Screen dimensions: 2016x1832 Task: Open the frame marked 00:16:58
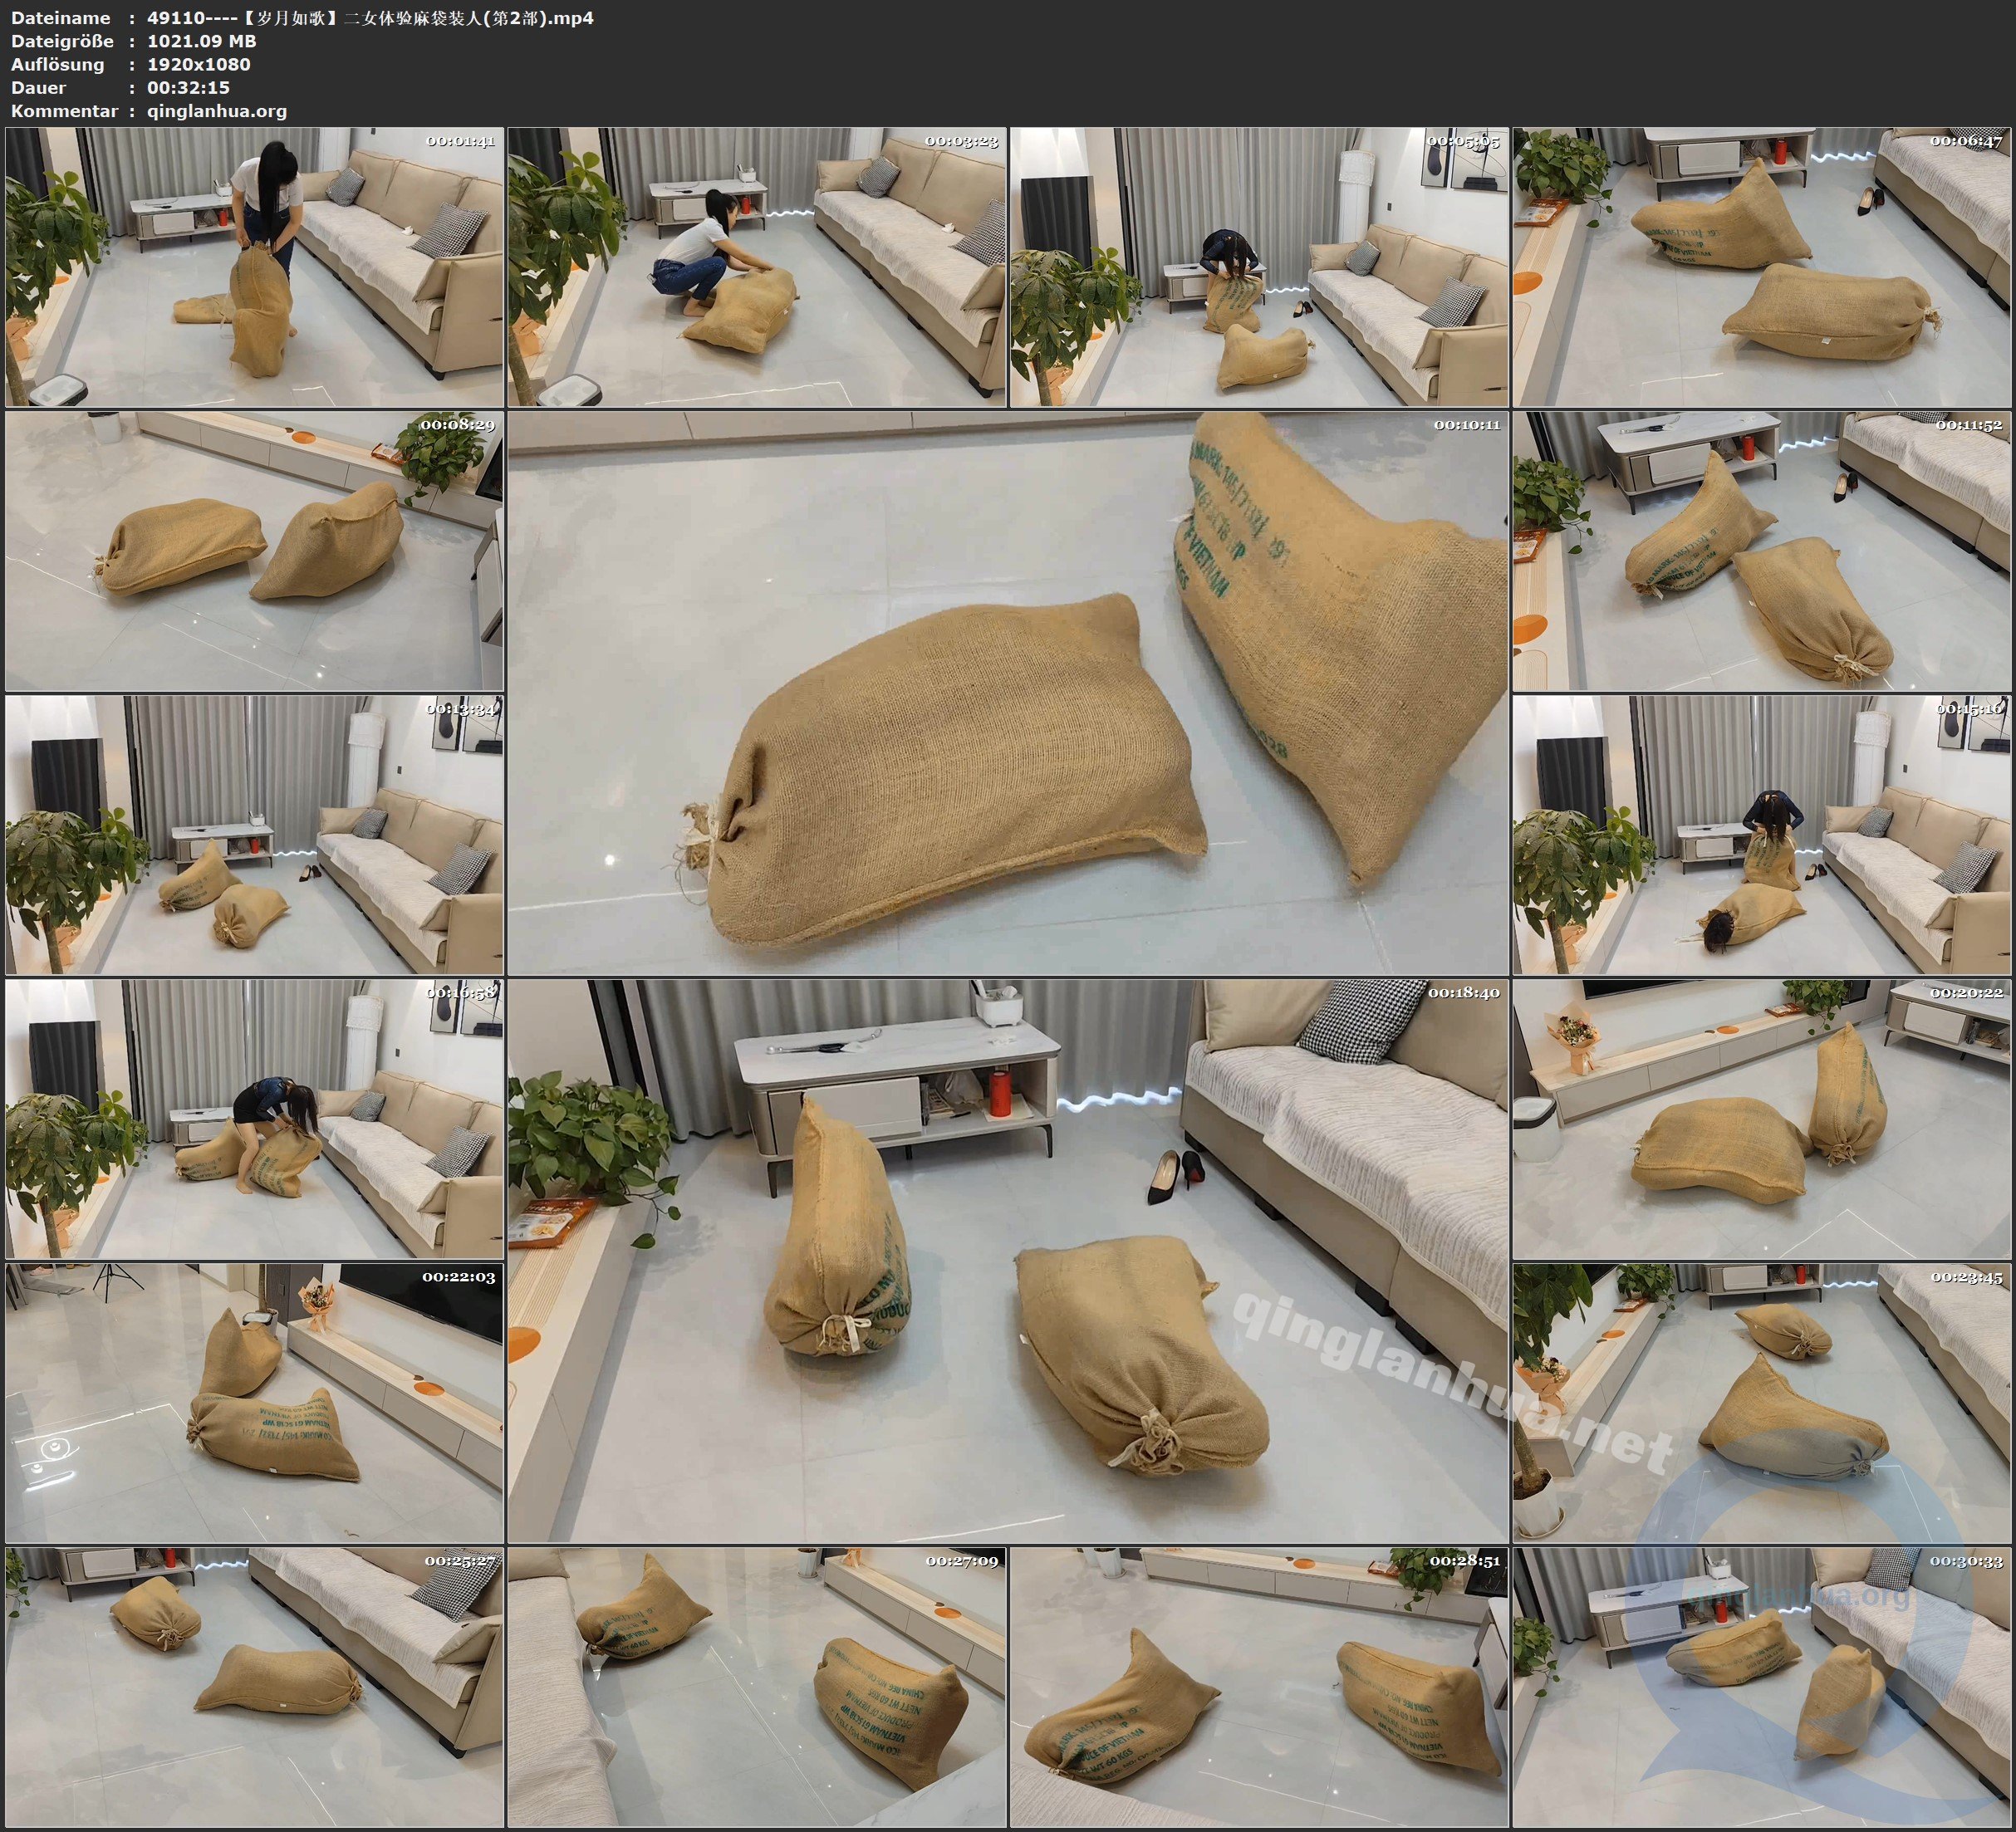coord(254,1119)
